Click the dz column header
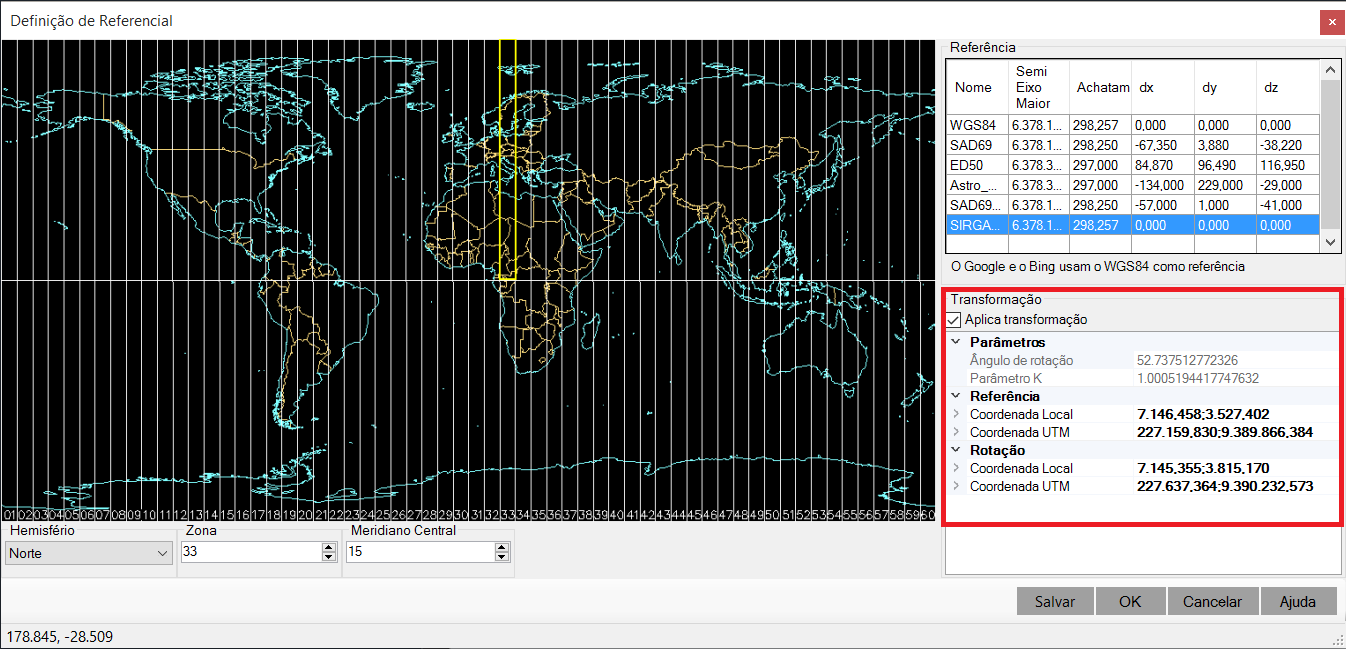 click(1287, 88)
